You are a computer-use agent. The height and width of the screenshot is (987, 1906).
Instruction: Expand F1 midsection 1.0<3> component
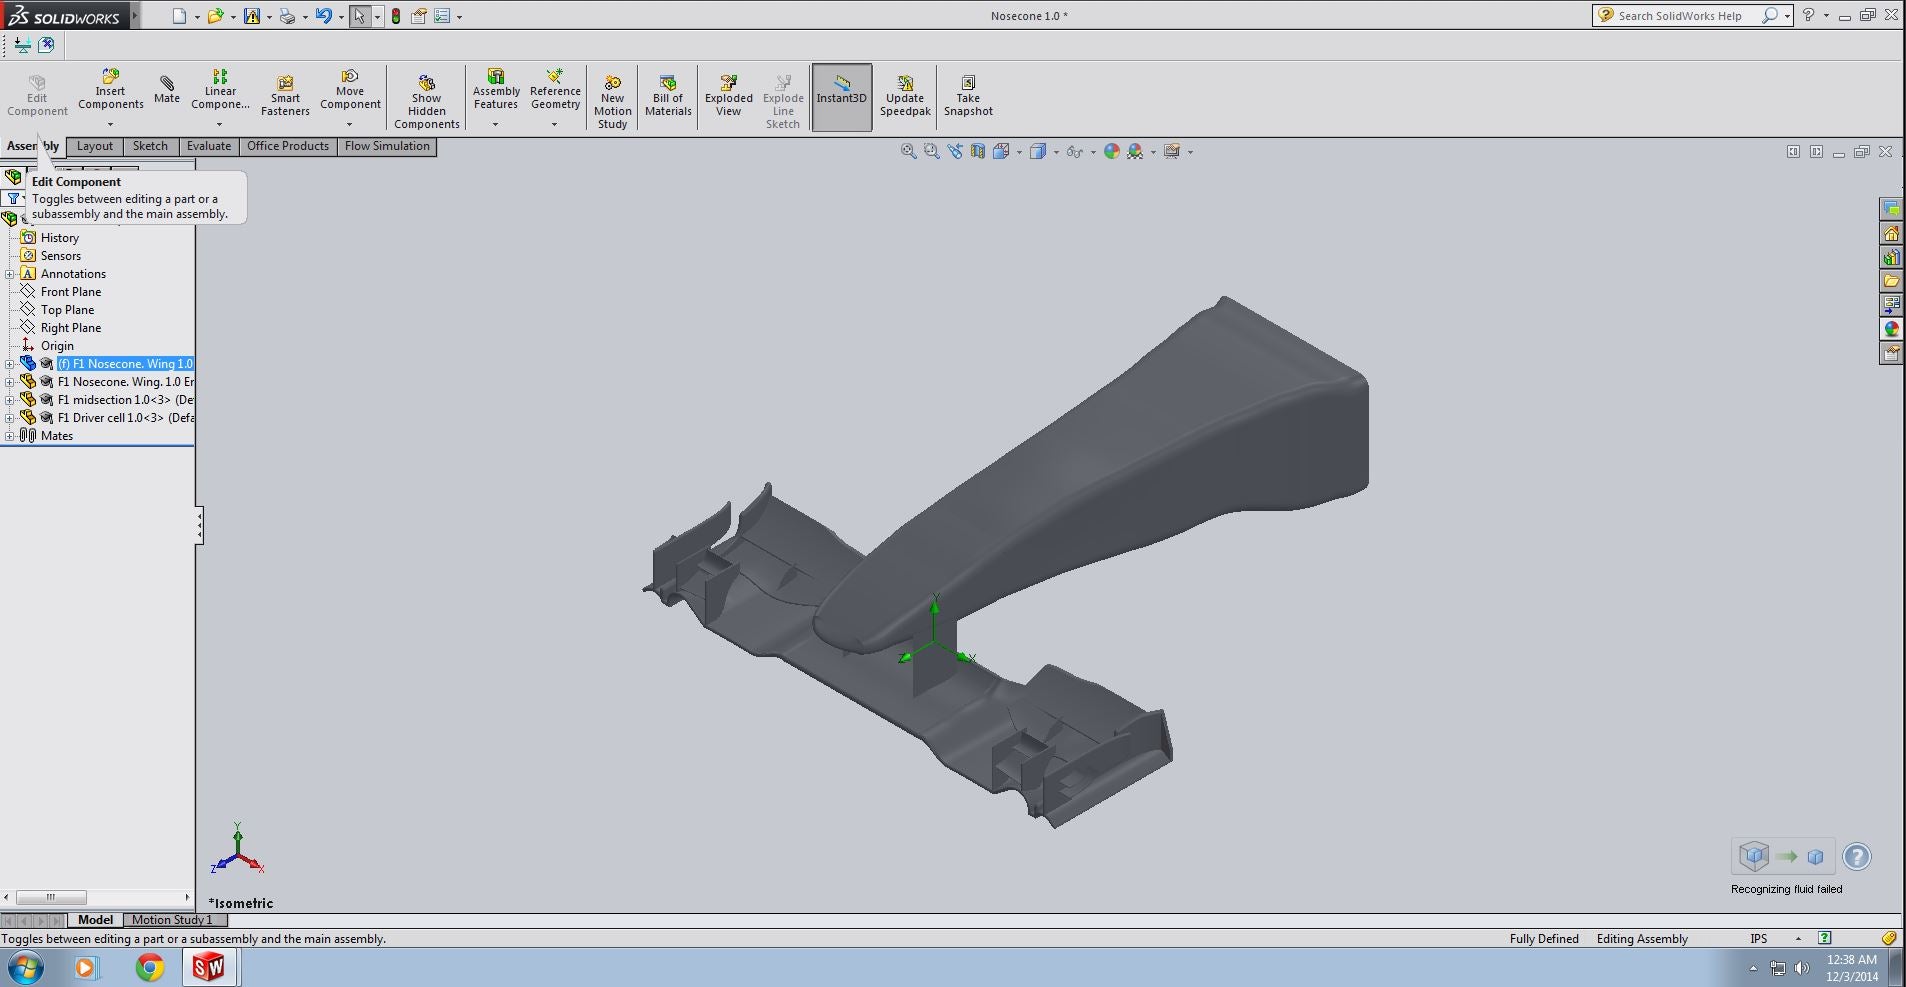10,400
